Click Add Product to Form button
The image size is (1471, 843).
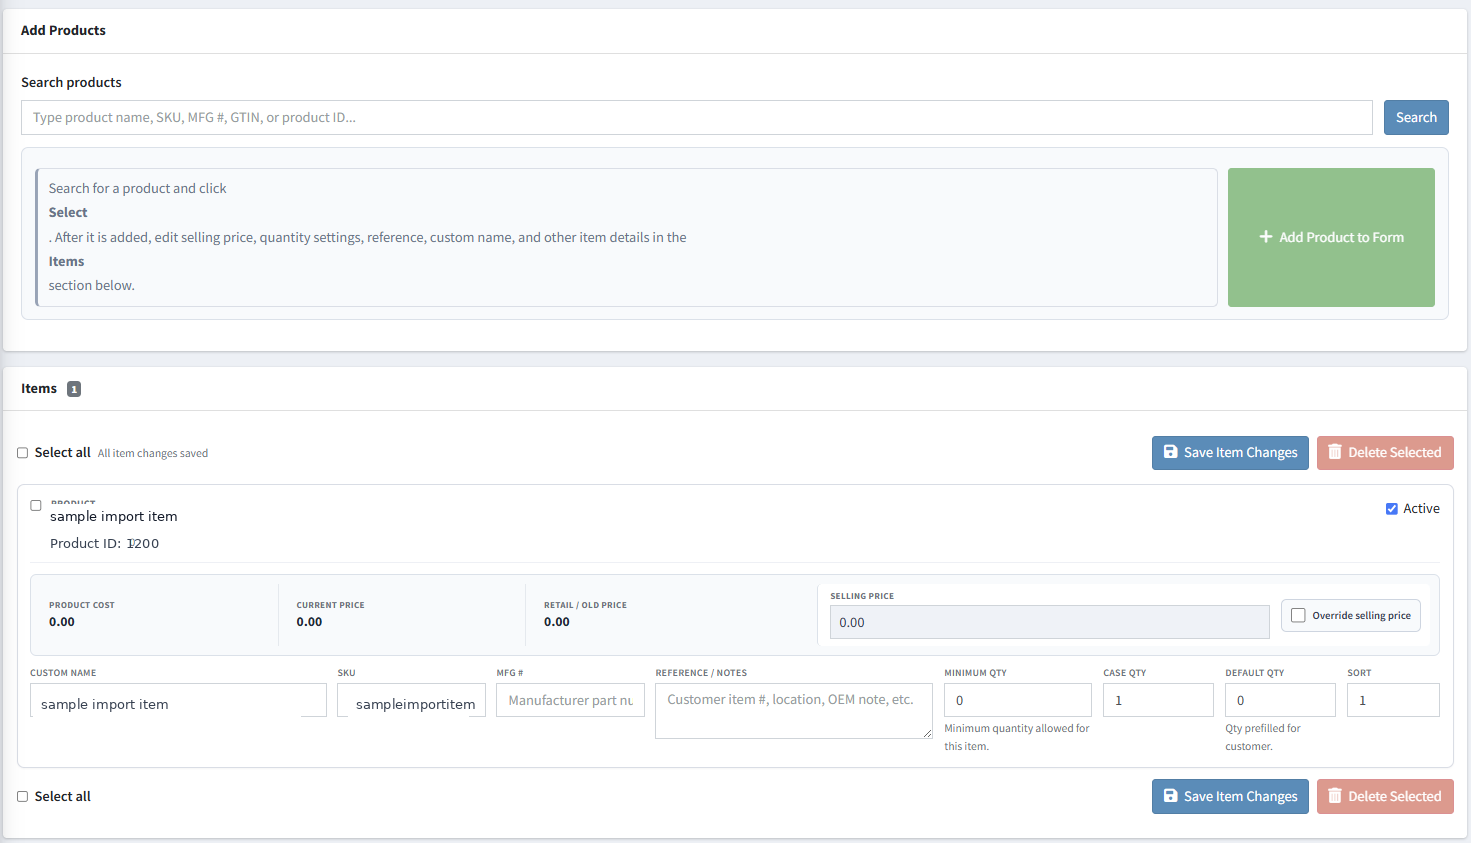pyautogui.click(x=1331, y=237)
